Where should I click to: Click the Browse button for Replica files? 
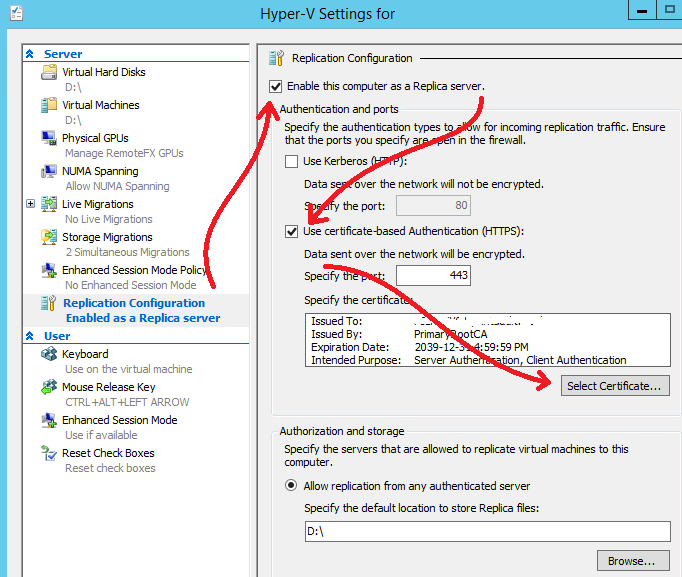pos(632,561)
